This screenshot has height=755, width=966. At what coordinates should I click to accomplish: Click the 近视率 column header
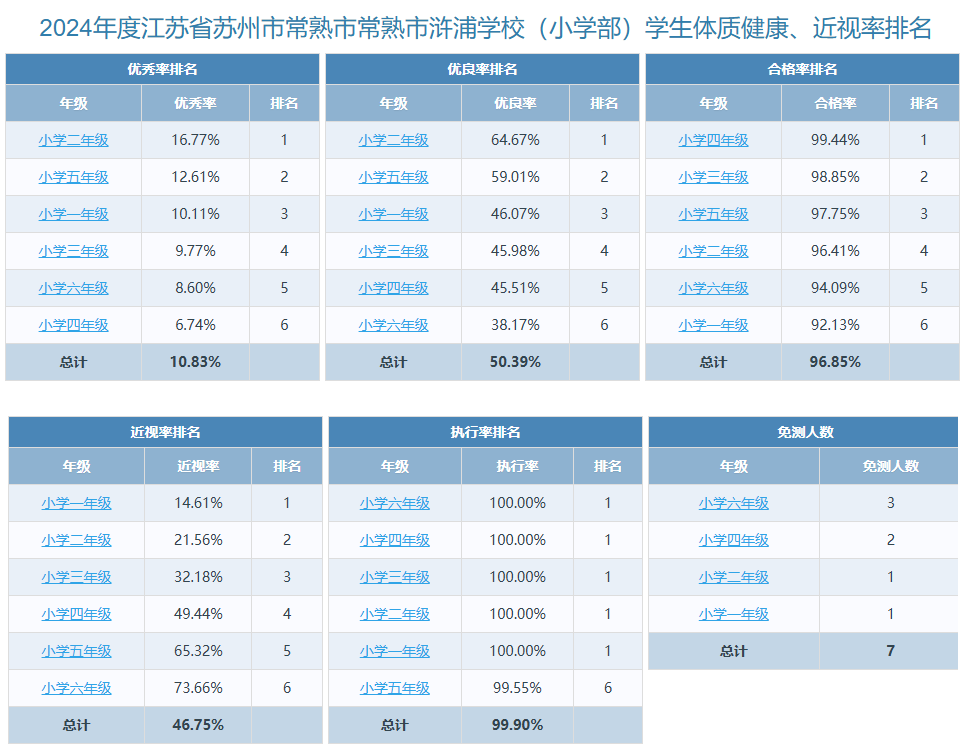tap(198, 466)
